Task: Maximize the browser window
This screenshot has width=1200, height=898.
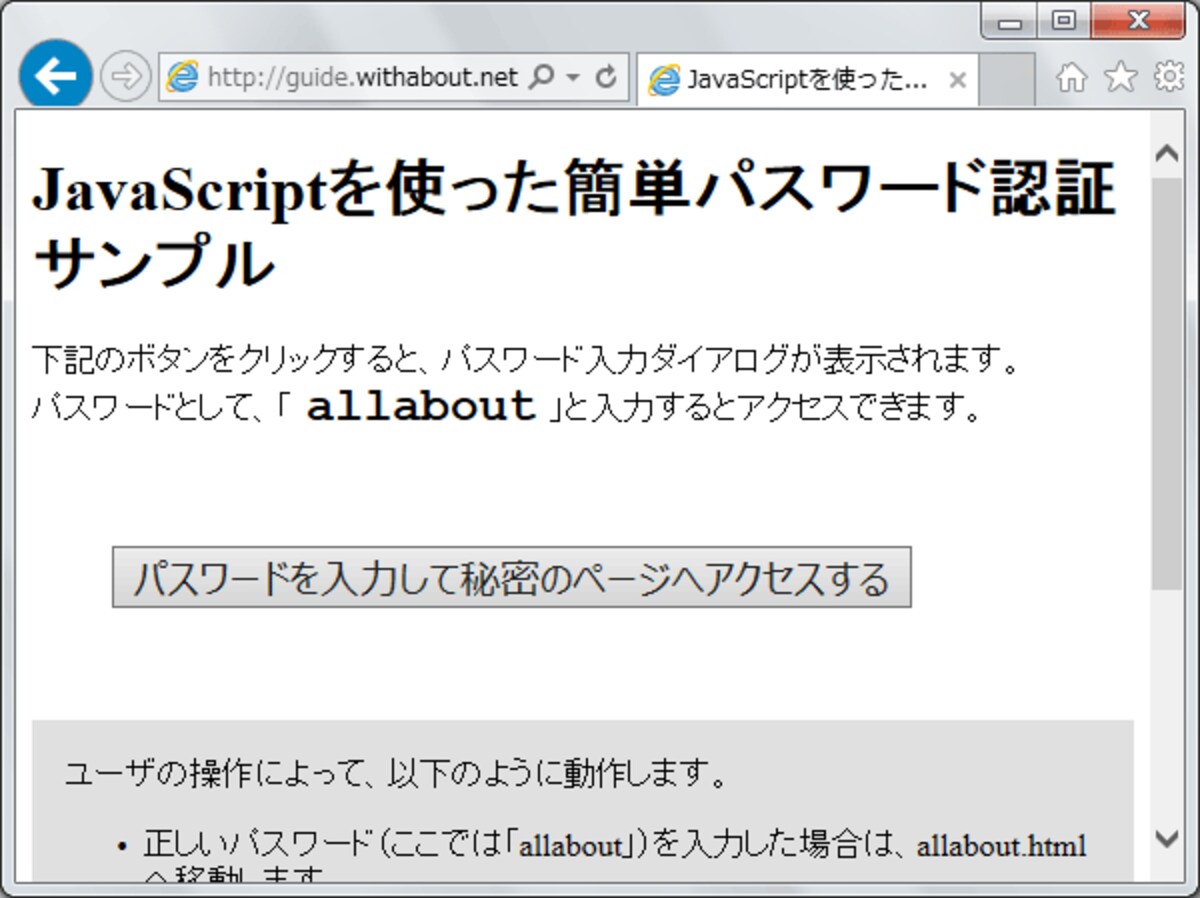Action: coord(1064,22)
